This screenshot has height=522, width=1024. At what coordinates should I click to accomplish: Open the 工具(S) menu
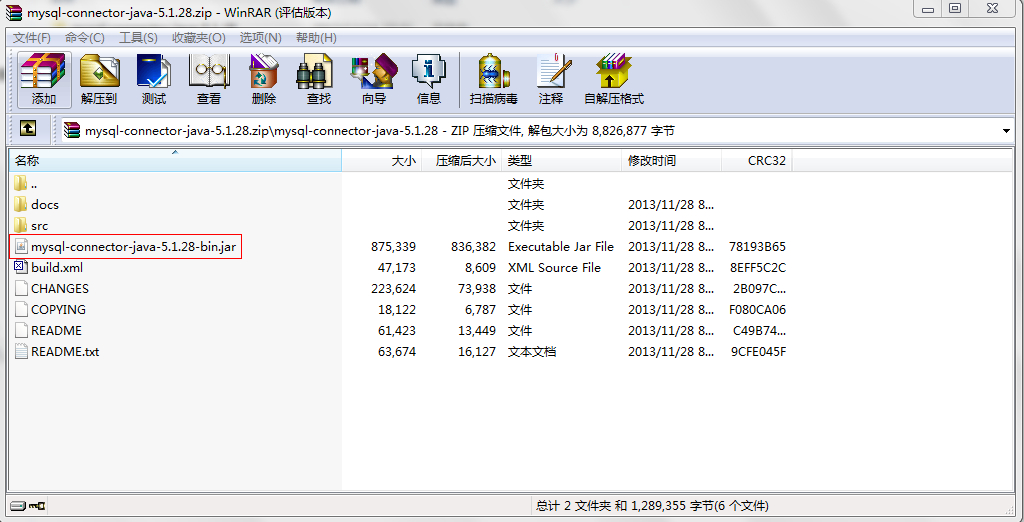[138, 38]
